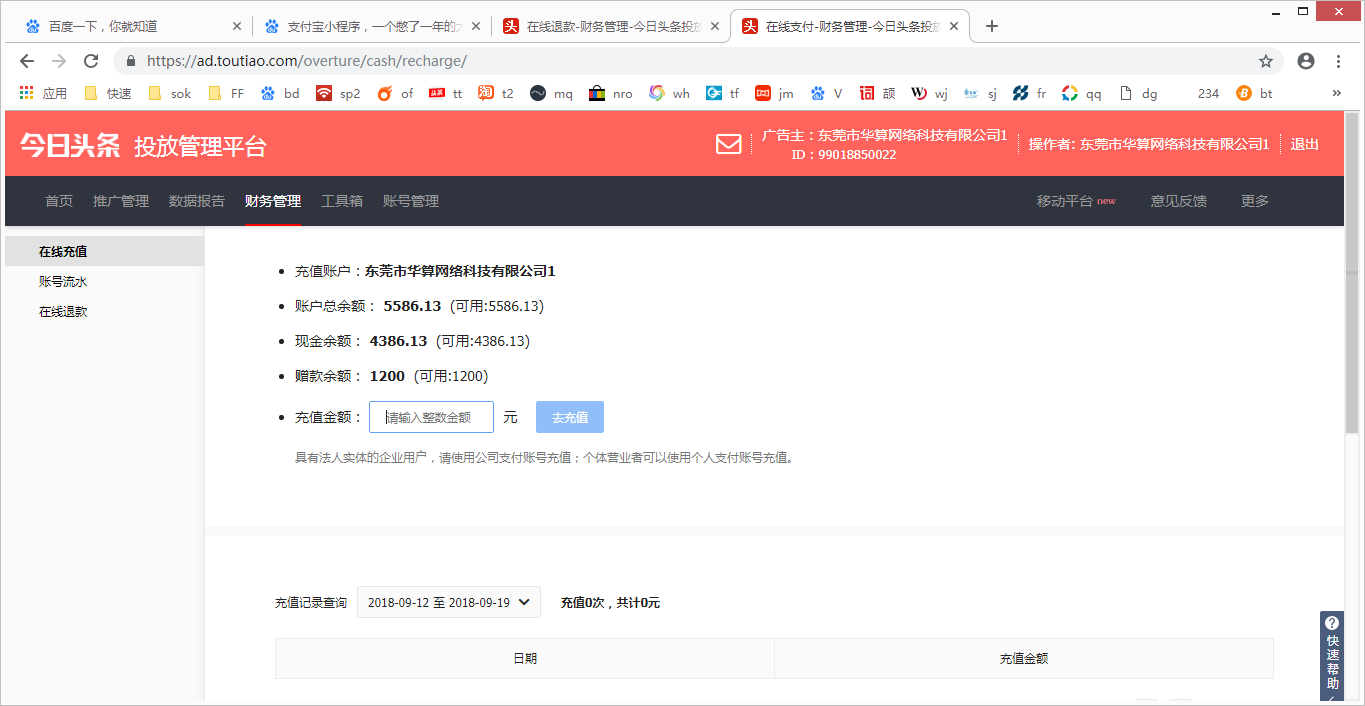Open the FF bookmark folder
The image size is (1365, 706).
point(226,93)
